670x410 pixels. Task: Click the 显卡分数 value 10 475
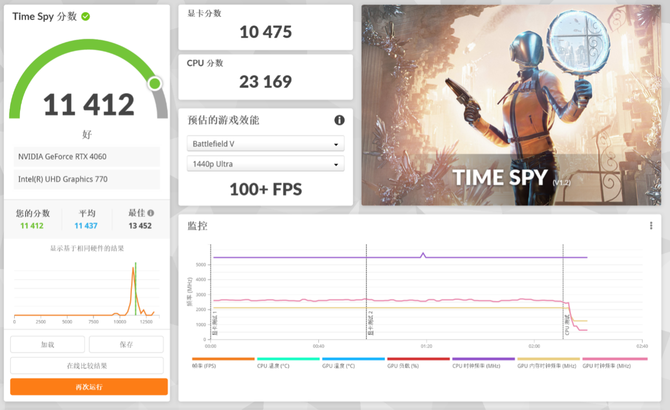[265, 32]
